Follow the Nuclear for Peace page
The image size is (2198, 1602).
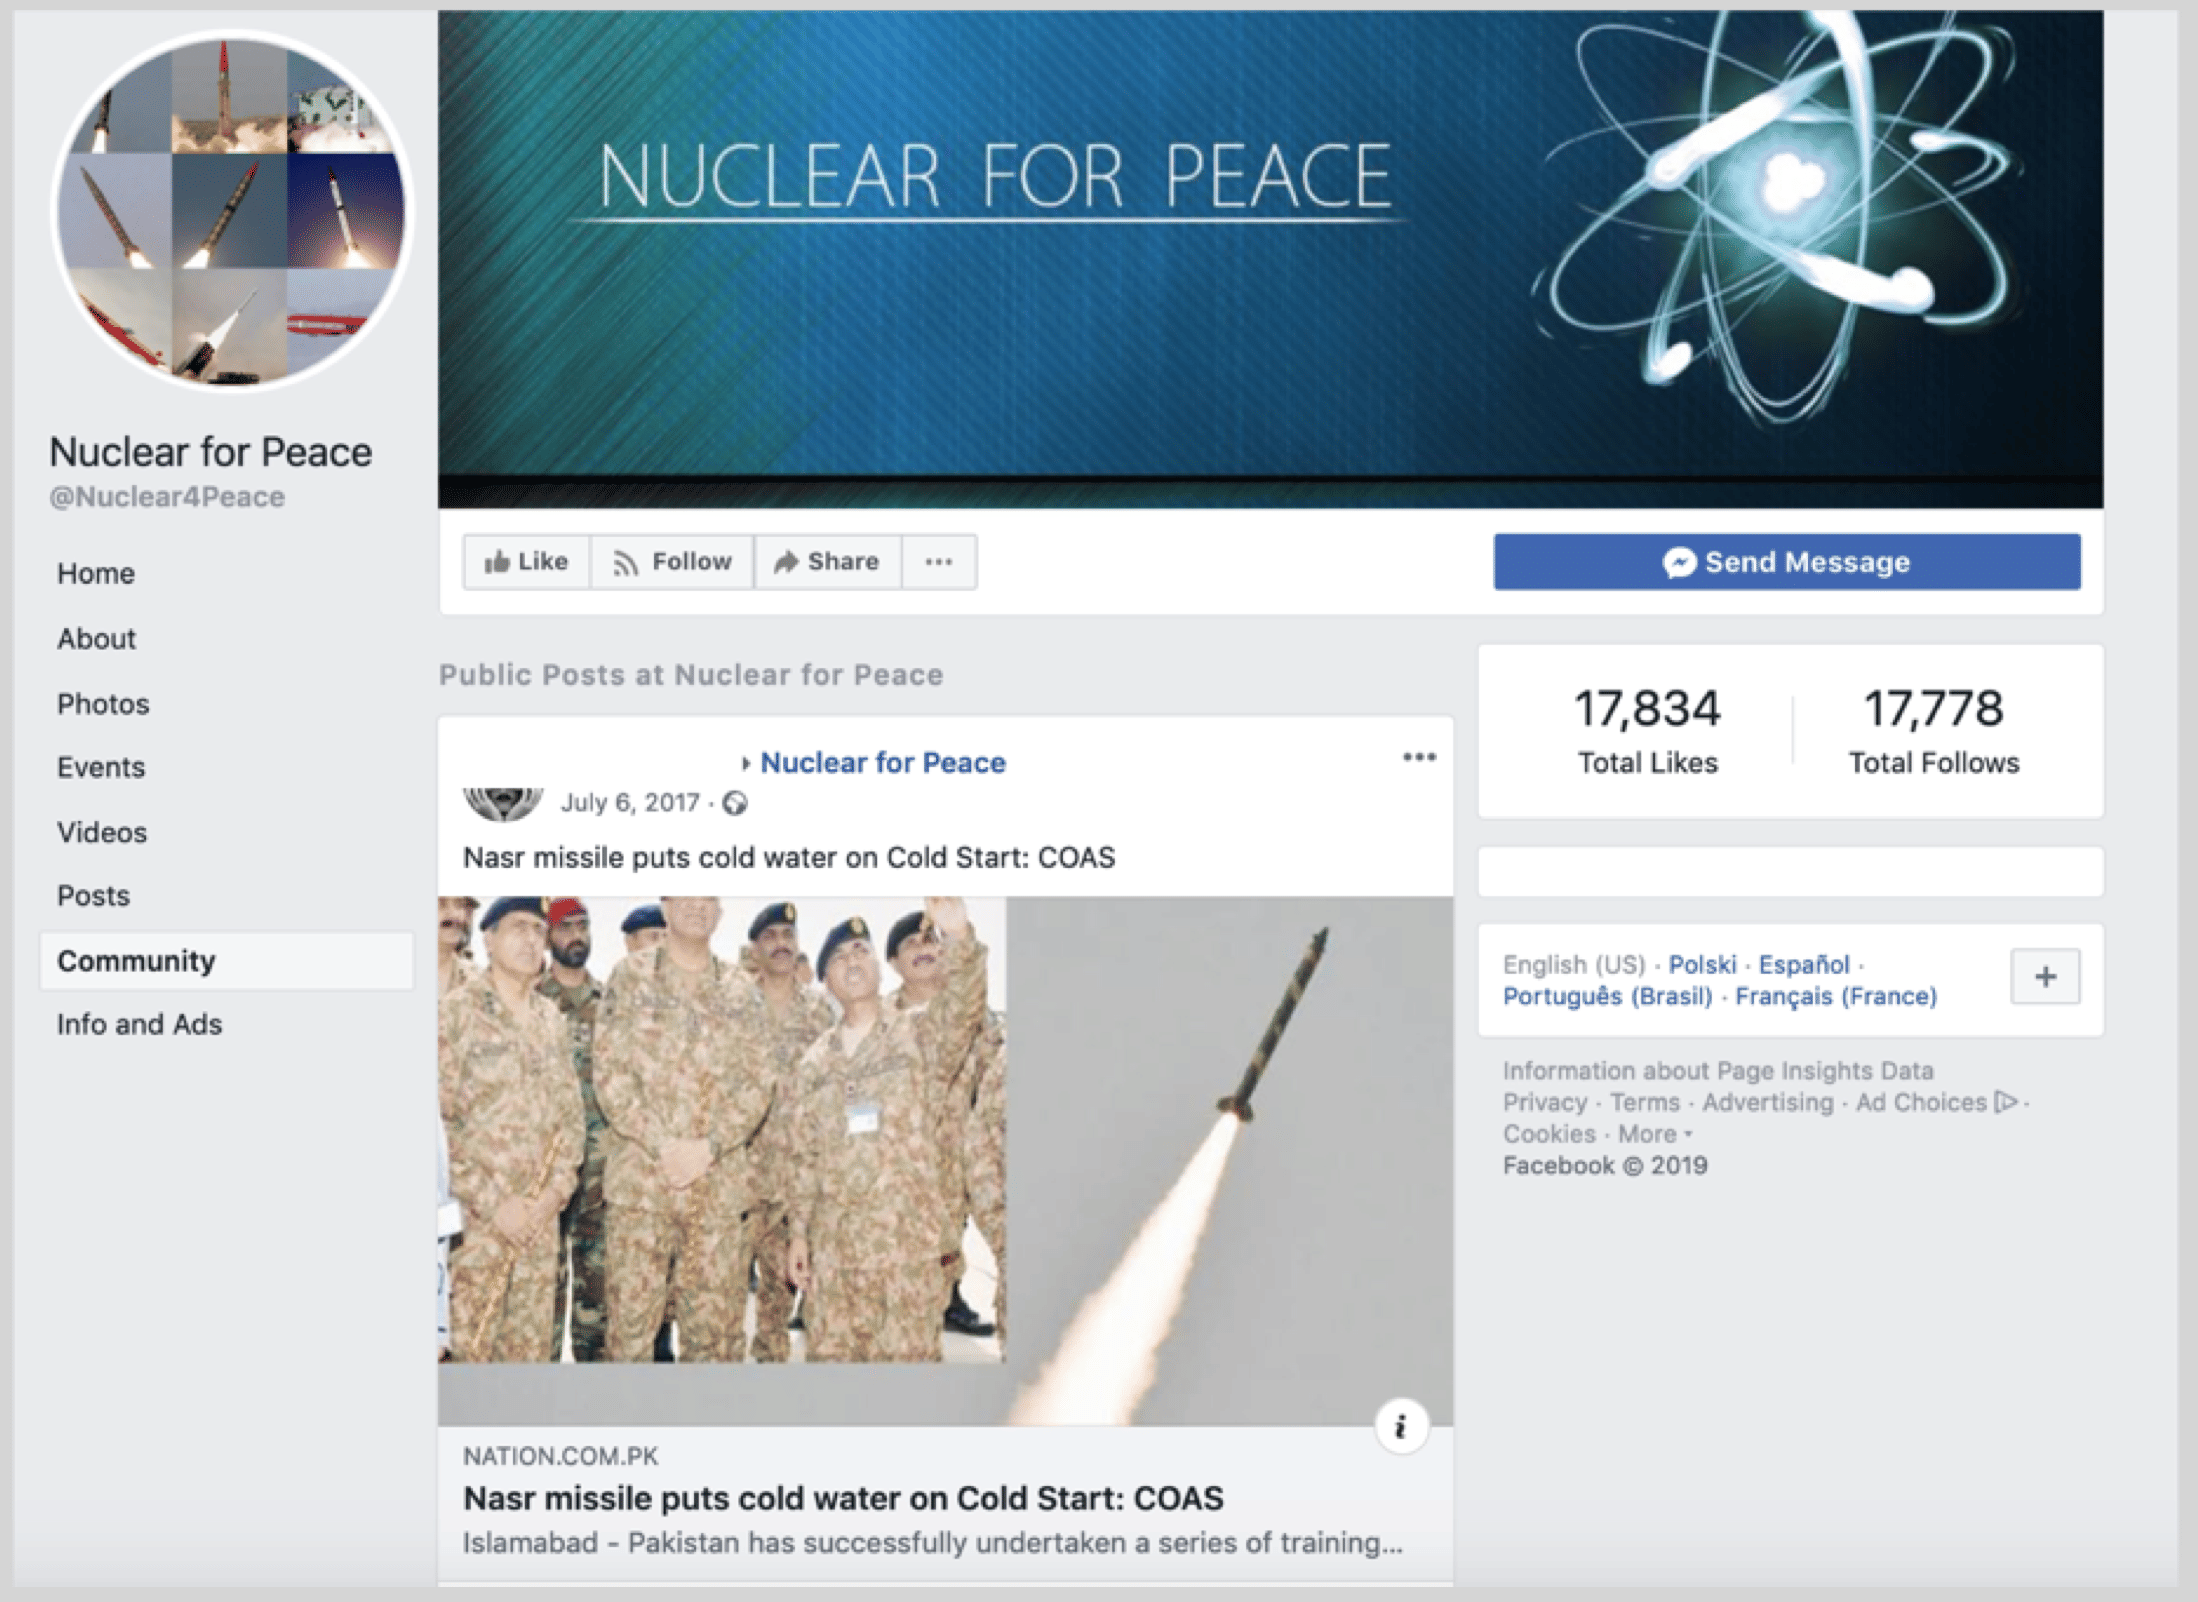(672, 562)
